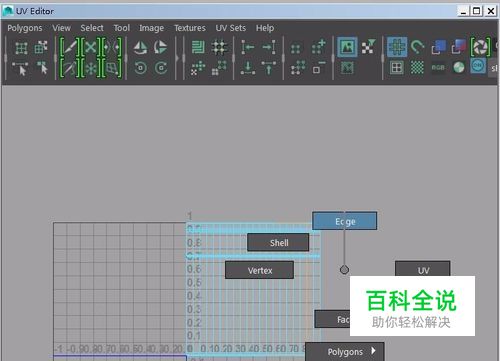This screenshot has width=500, height=361.
Task: Toggle isolate select mode
Action: pyautogui.click(x=296, y=49)
